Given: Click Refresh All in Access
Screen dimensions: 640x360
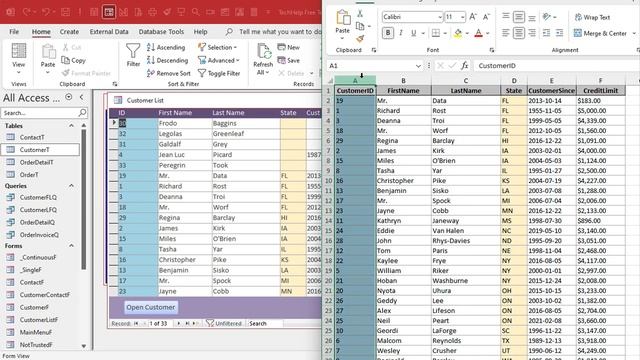Looking at the screenshot, I should pos(263,60).
